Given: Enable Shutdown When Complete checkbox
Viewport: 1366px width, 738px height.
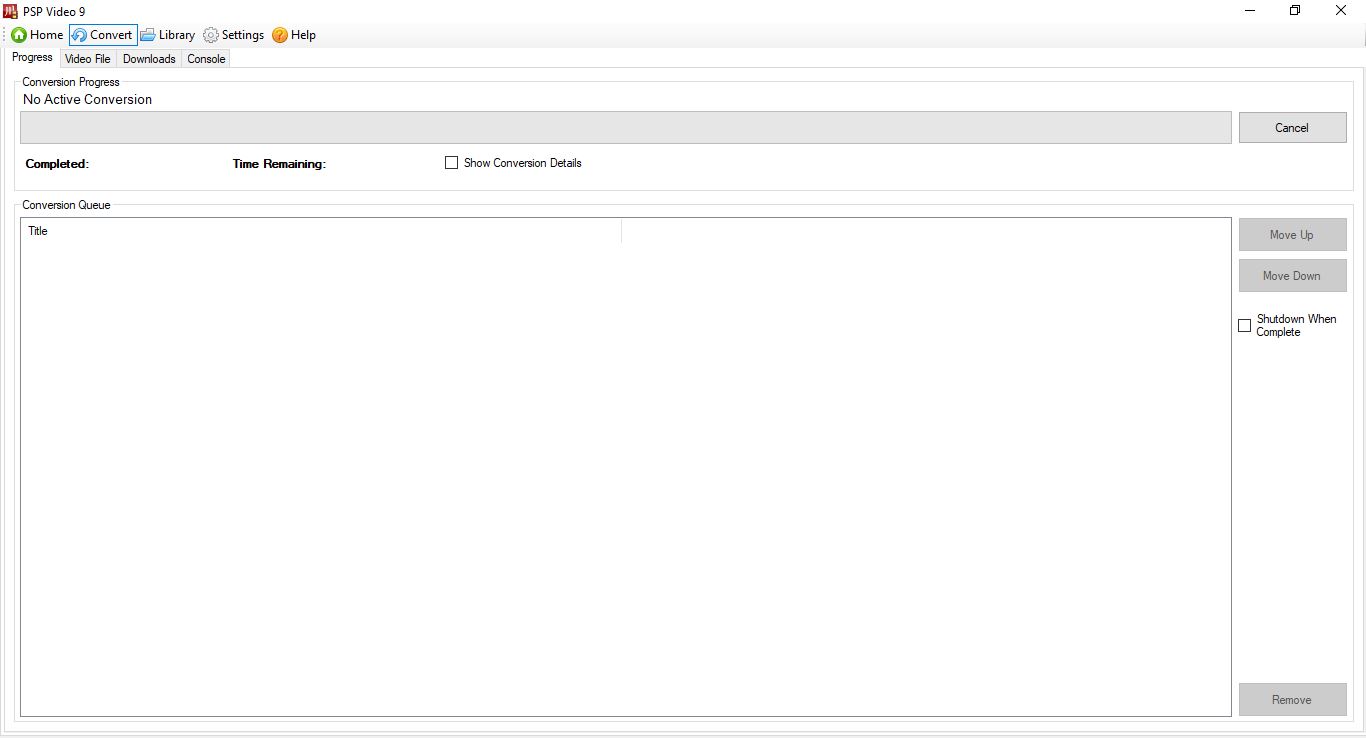Looking at the screenshot, I should coord(1245,326).
